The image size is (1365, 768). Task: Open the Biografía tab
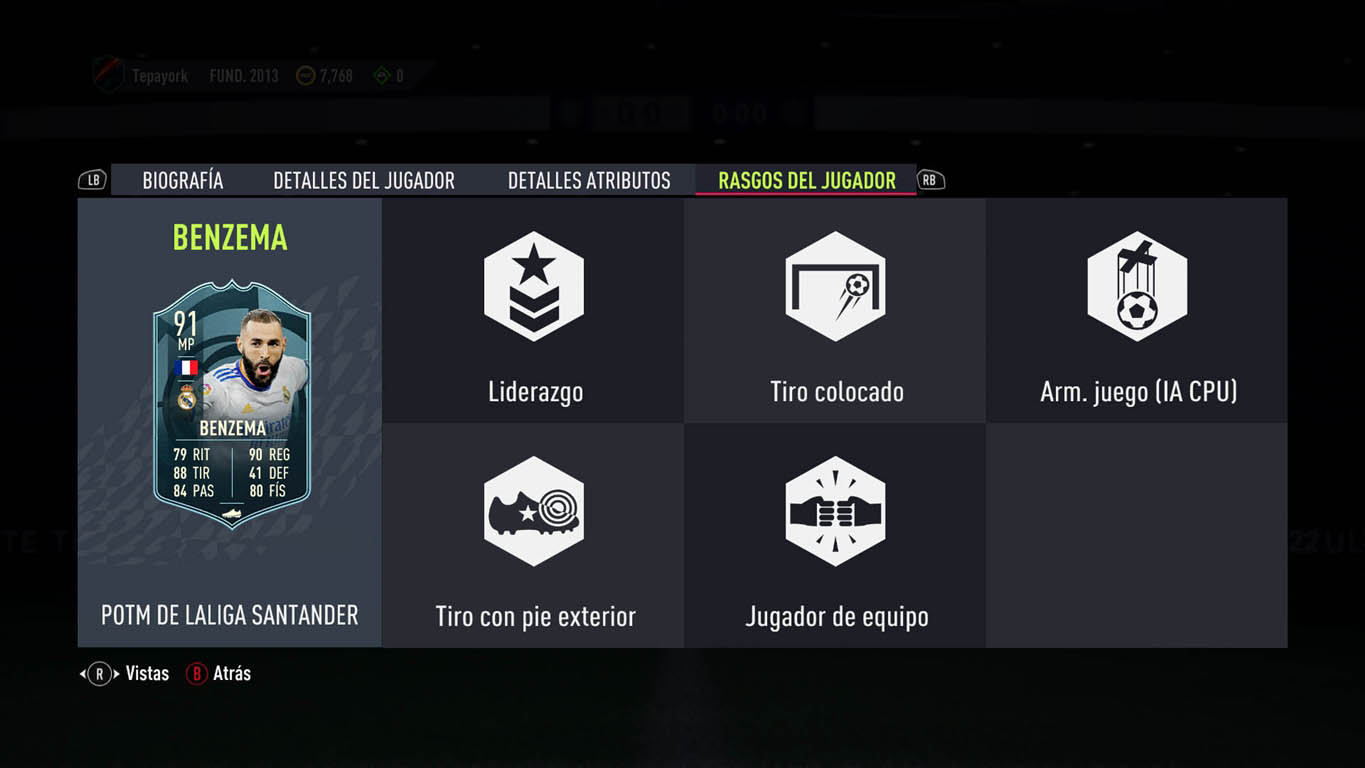click(x=183, y=181)
